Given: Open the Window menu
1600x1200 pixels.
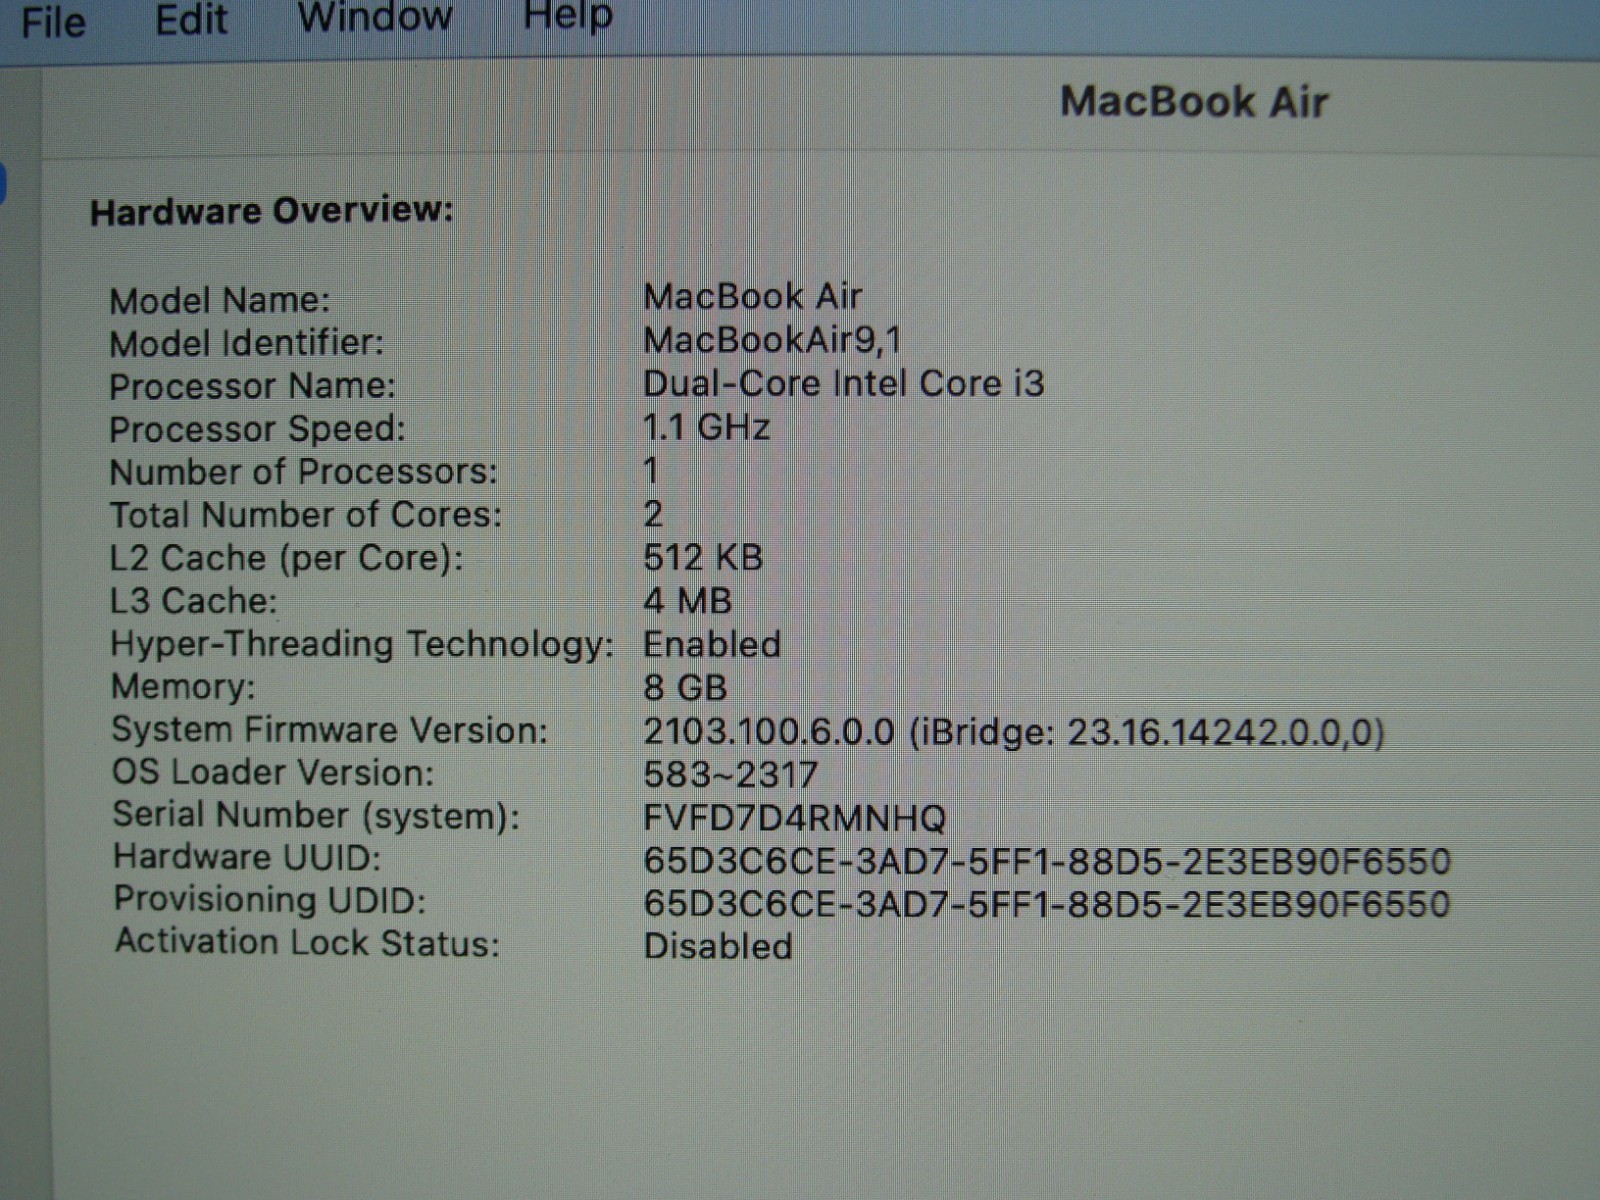Looking at the screenshot, I should point(375,17).
